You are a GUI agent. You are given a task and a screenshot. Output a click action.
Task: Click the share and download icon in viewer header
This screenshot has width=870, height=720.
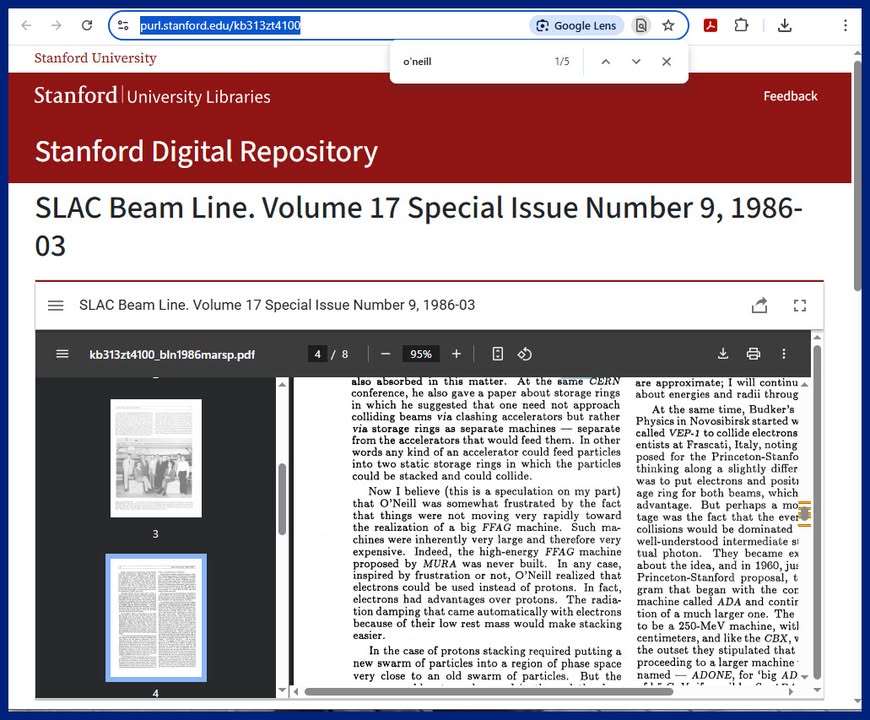click(x=759, y=305)
